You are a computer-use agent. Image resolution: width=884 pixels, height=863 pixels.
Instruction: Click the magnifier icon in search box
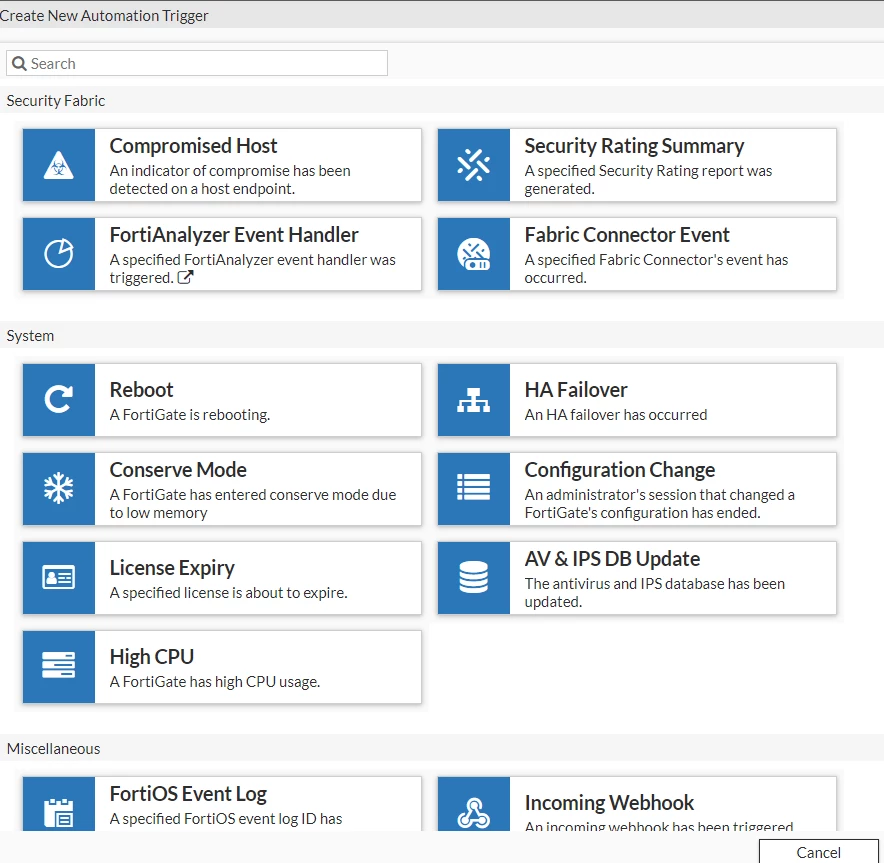19,63
